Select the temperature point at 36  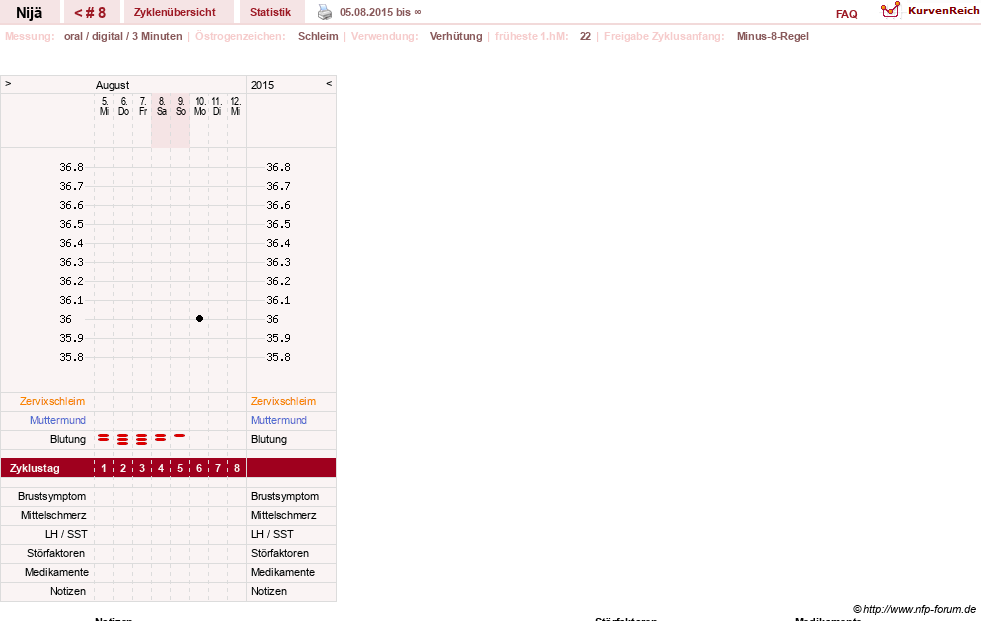tap(200, 318)
